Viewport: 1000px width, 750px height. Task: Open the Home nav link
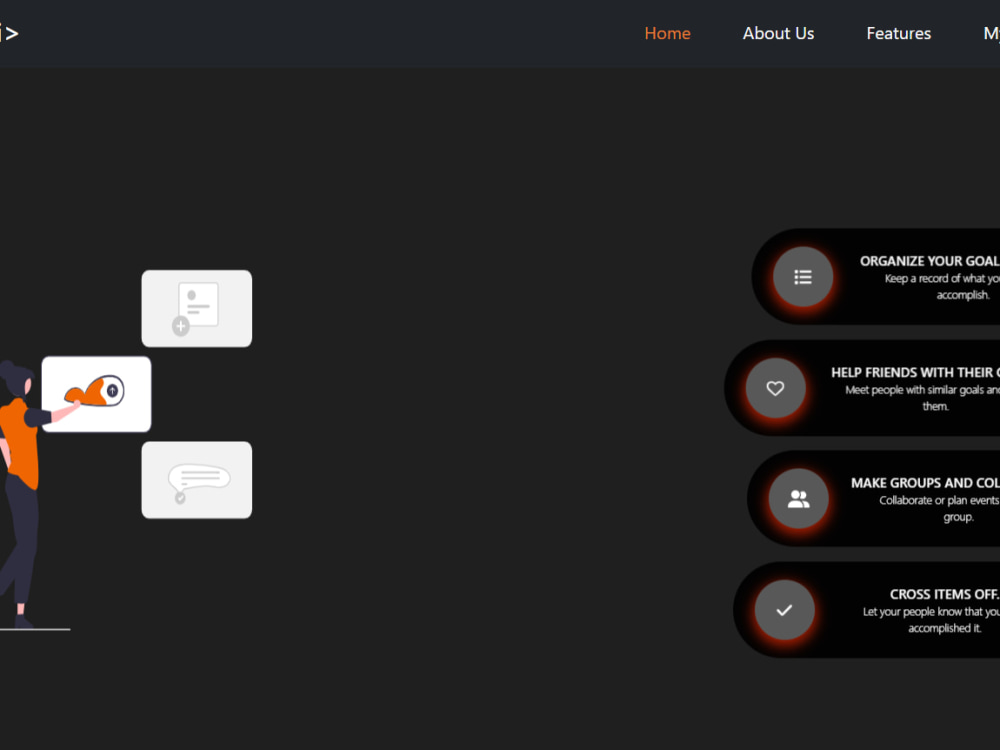(667, 33)
